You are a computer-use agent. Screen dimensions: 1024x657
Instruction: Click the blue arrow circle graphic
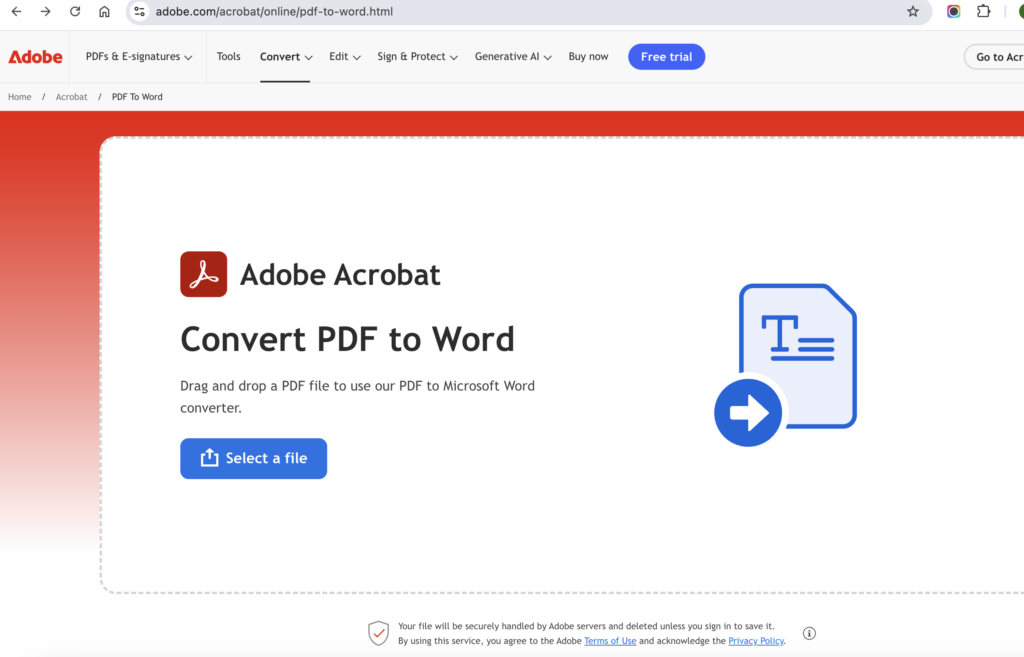tap(748, 413)
